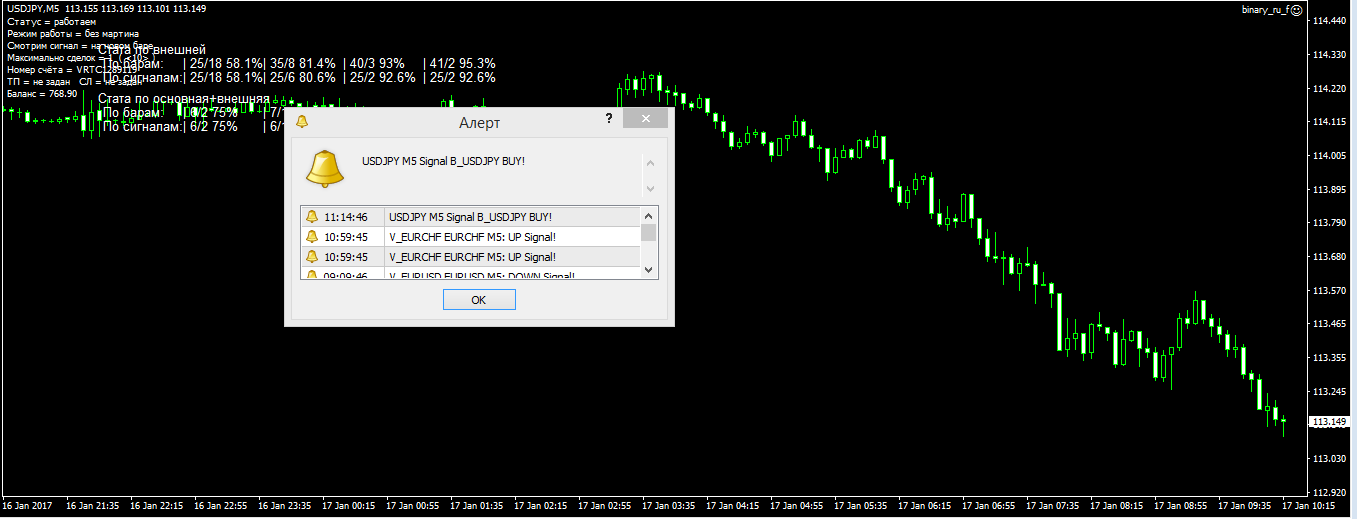Click the large golden bell alert icon
Image resolution: width=1357 pixels, height=519 pixels.
coord(325,167)
